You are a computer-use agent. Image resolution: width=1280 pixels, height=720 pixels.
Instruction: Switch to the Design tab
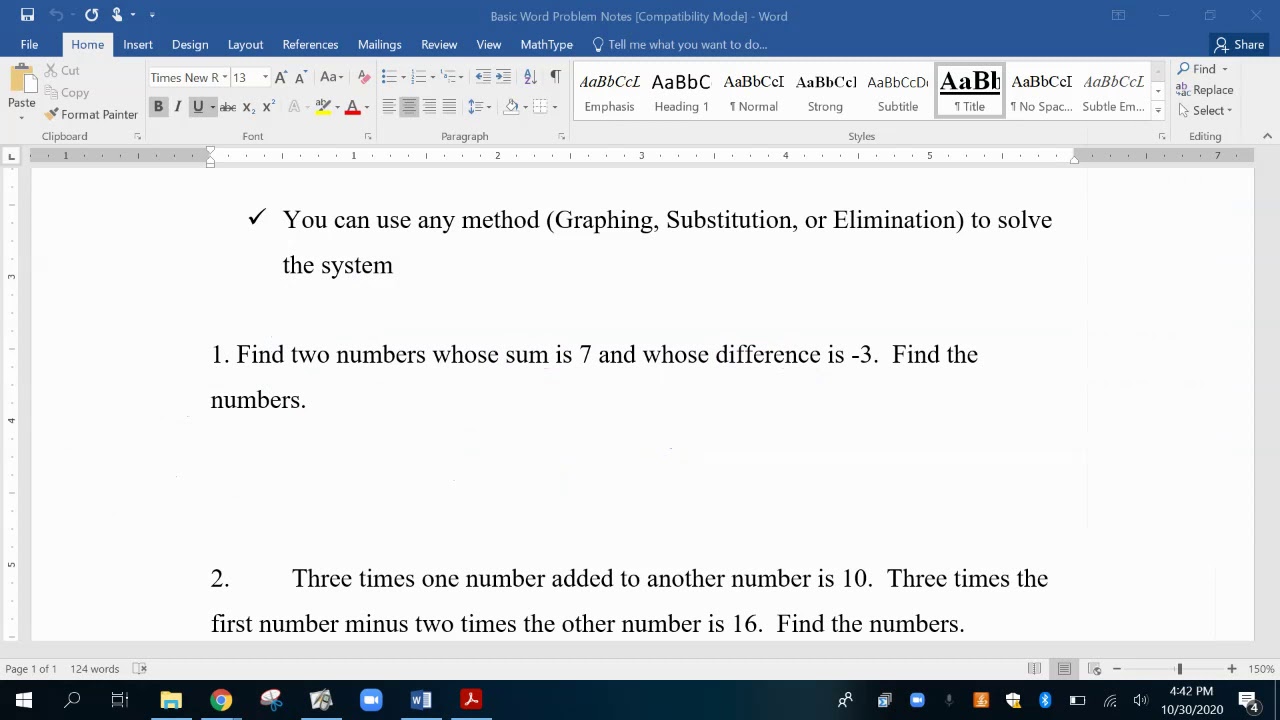(190, 44)
